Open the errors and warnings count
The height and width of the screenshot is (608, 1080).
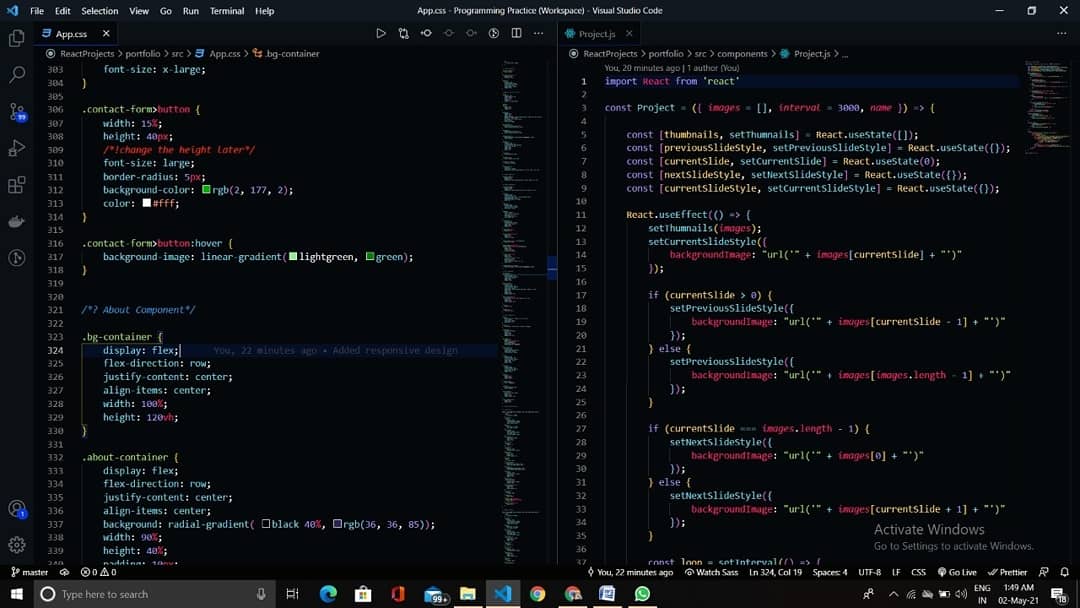click(98, 572)
